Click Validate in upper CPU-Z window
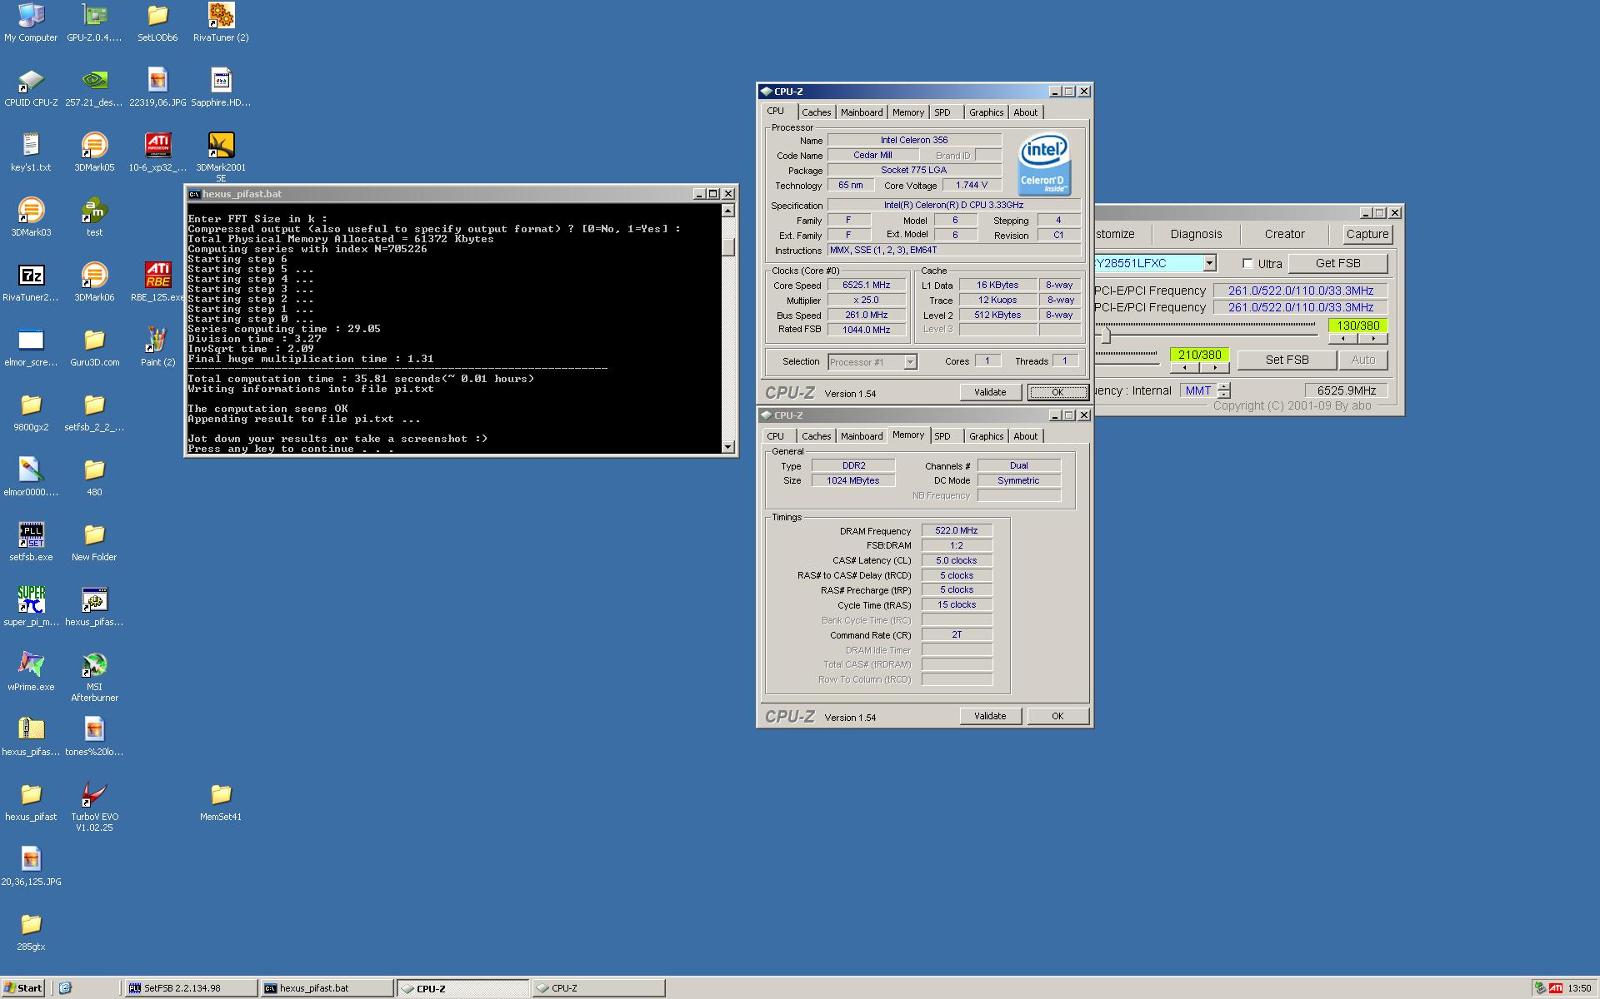 990,392
